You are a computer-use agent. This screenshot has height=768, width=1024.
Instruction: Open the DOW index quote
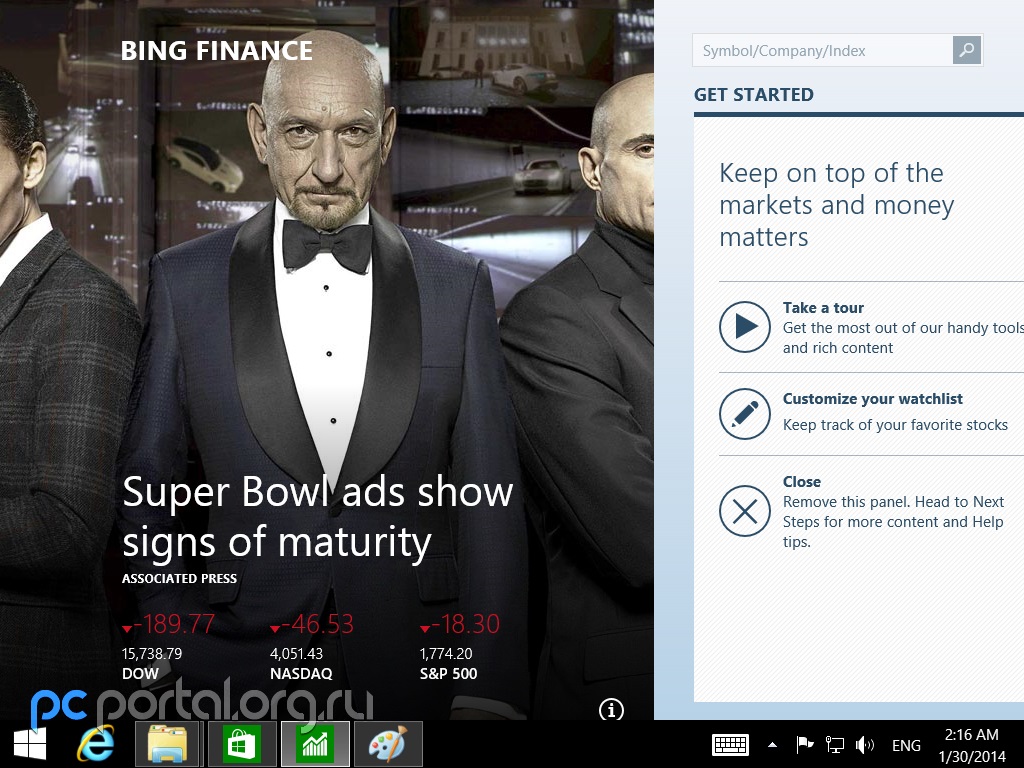[x=168, y=648]
